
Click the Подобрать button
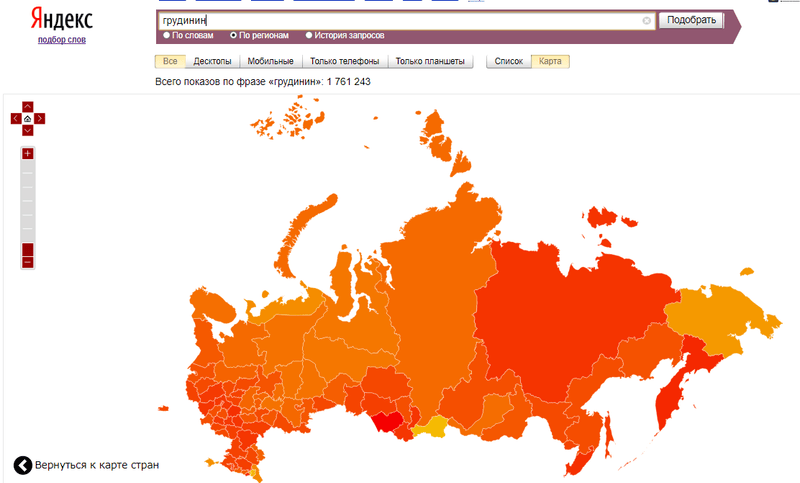(x=691, y=20)
